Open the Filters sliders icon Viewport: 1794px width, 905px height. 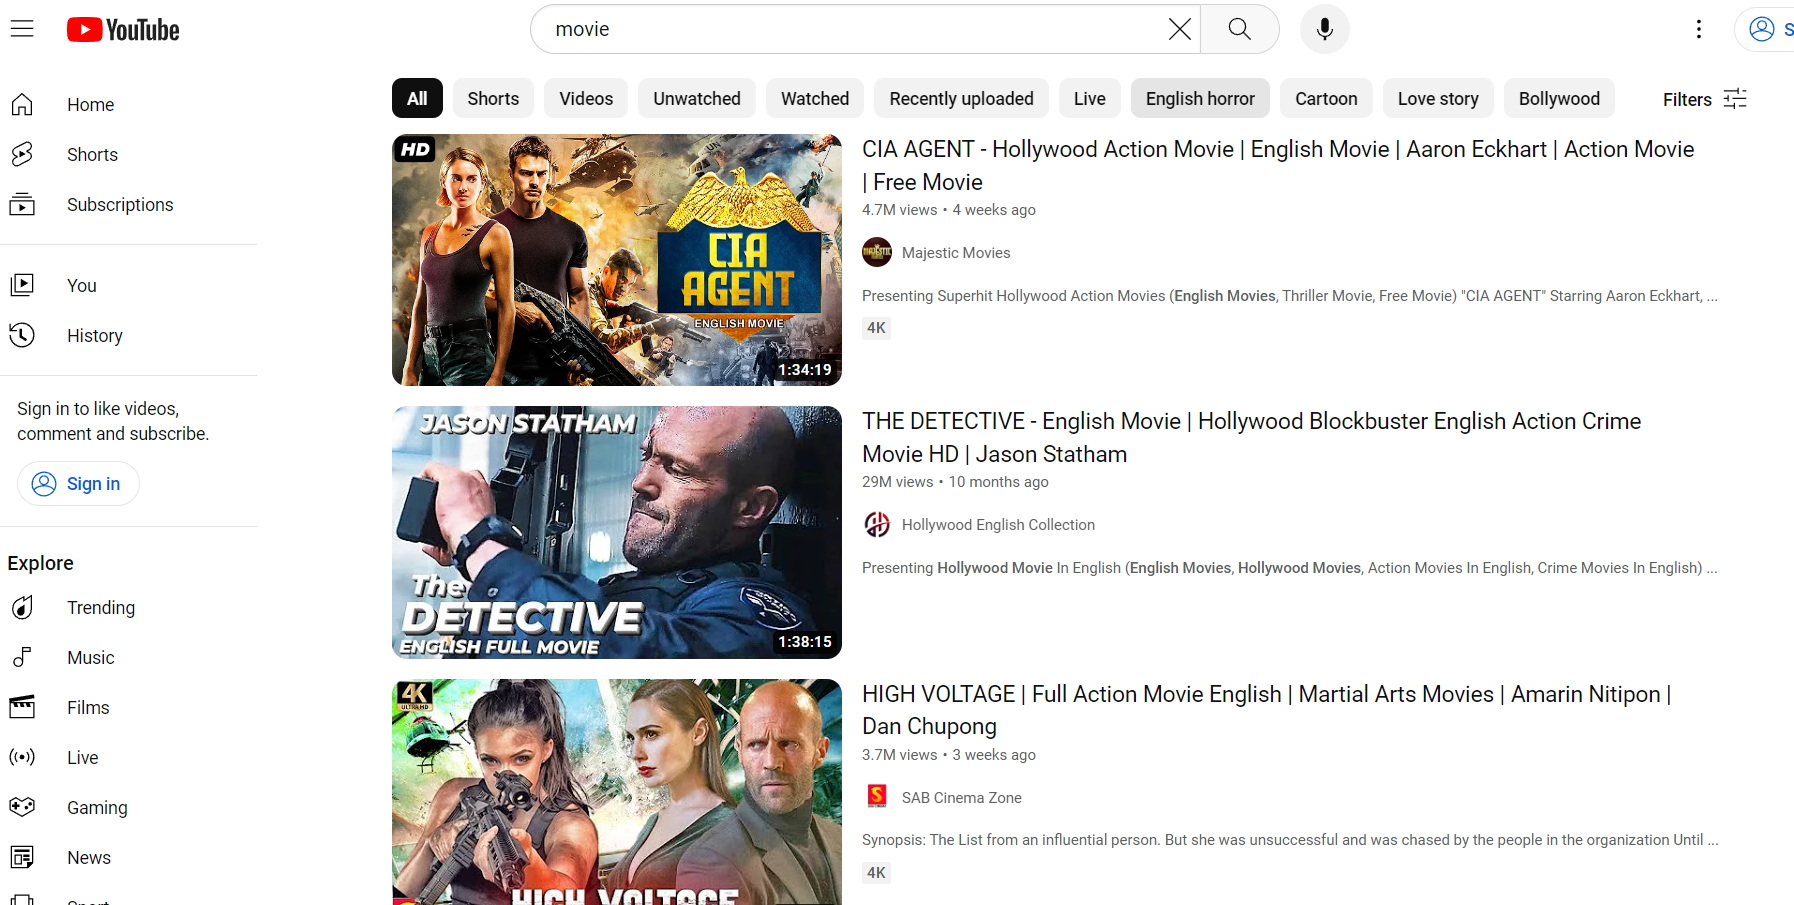[1735, 98]
